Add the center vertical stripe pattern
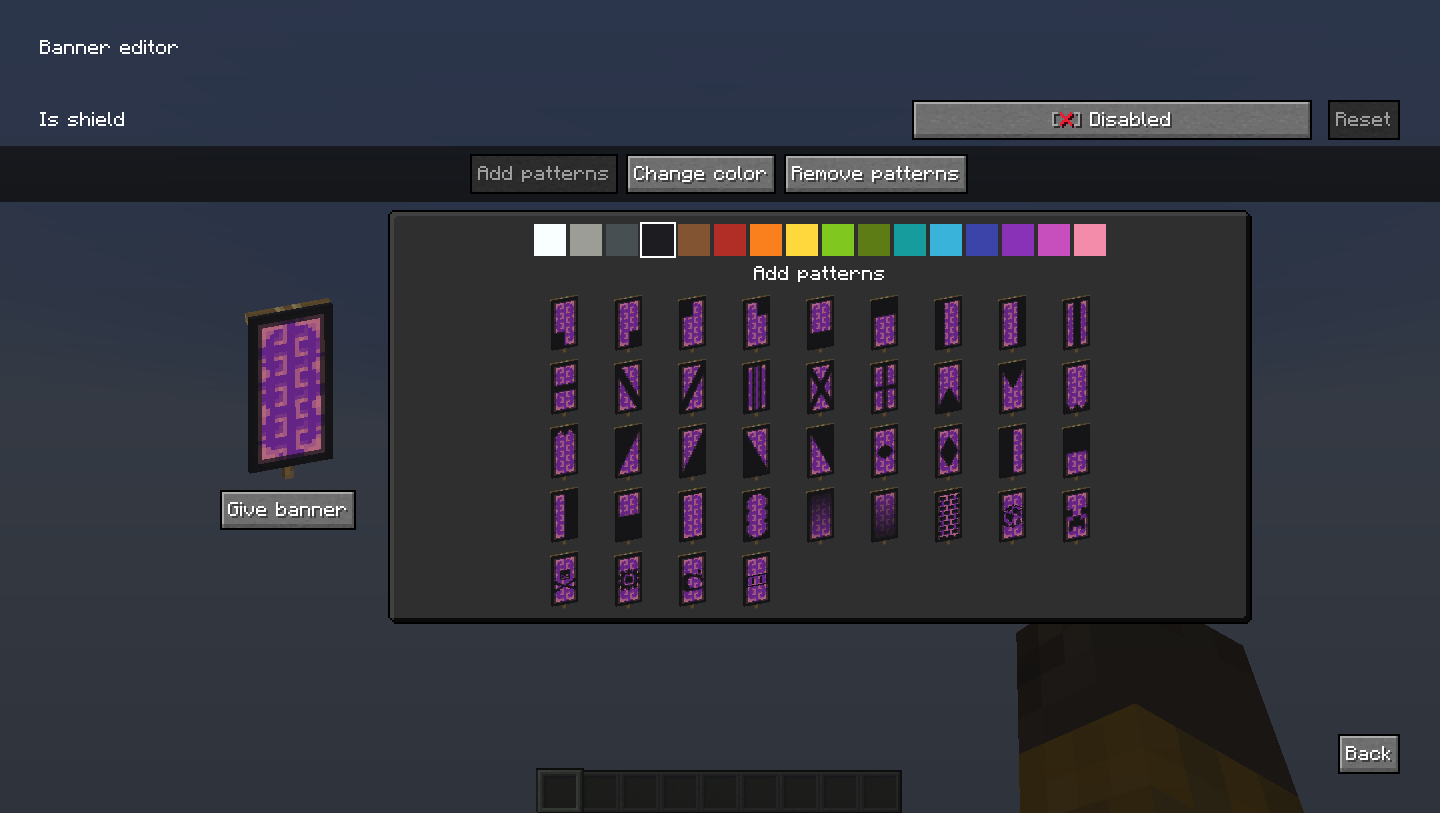This screenshot has height=813, width=1440. pos(1076,323)
